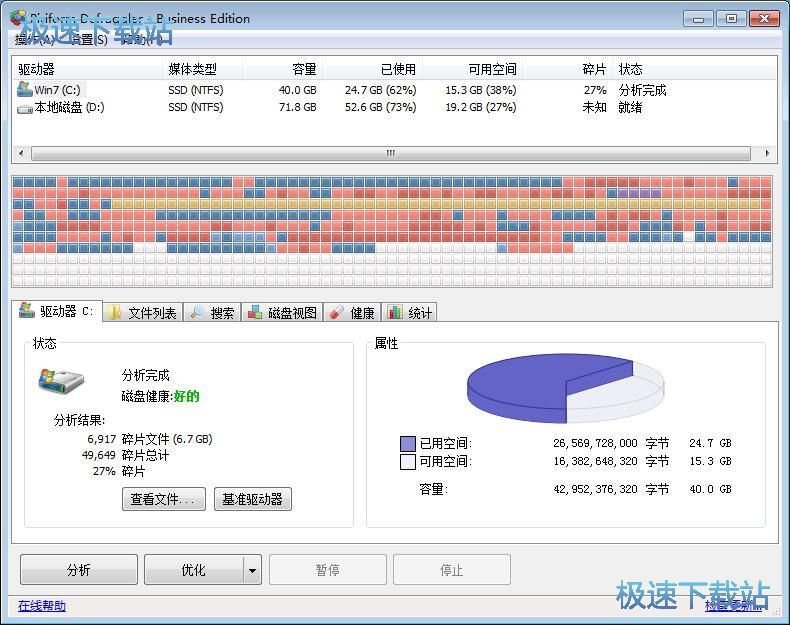Click the green 好的 disk health text
Image resolution: width=790 pixels, height=625 pixels.
[186, 396]
